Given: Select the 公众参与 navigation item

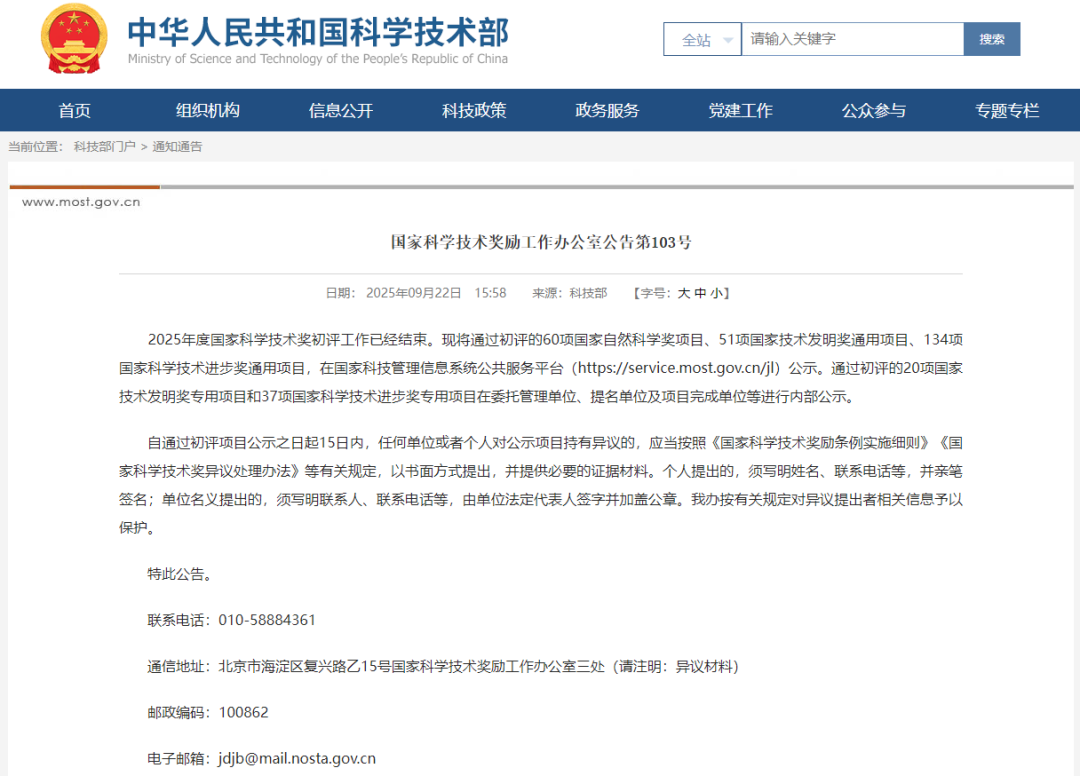Looking at the screenshot, I should [x=874, y=110].
